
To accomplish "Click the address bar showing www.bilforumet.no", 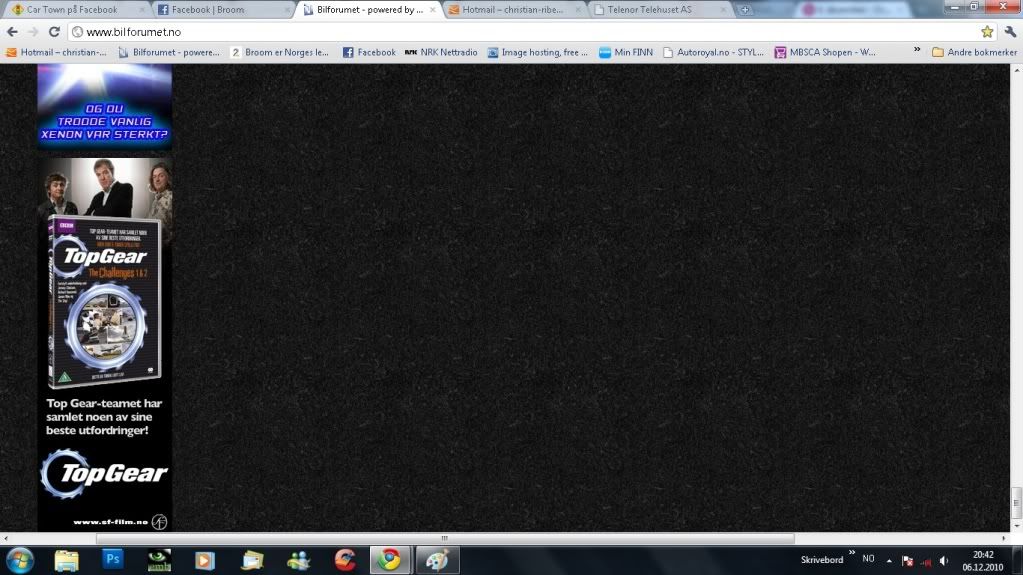I will pos(500,32).
